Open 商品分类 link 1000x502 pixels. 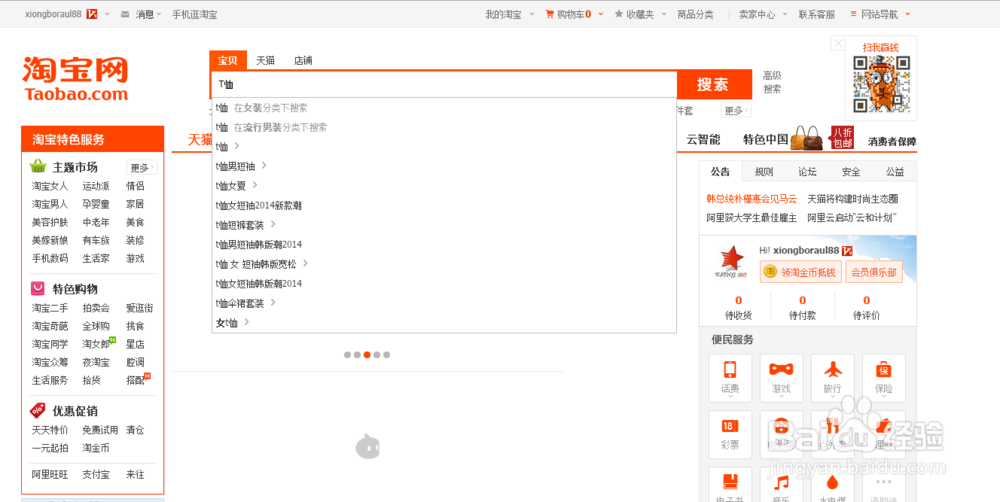coord(695,14)
